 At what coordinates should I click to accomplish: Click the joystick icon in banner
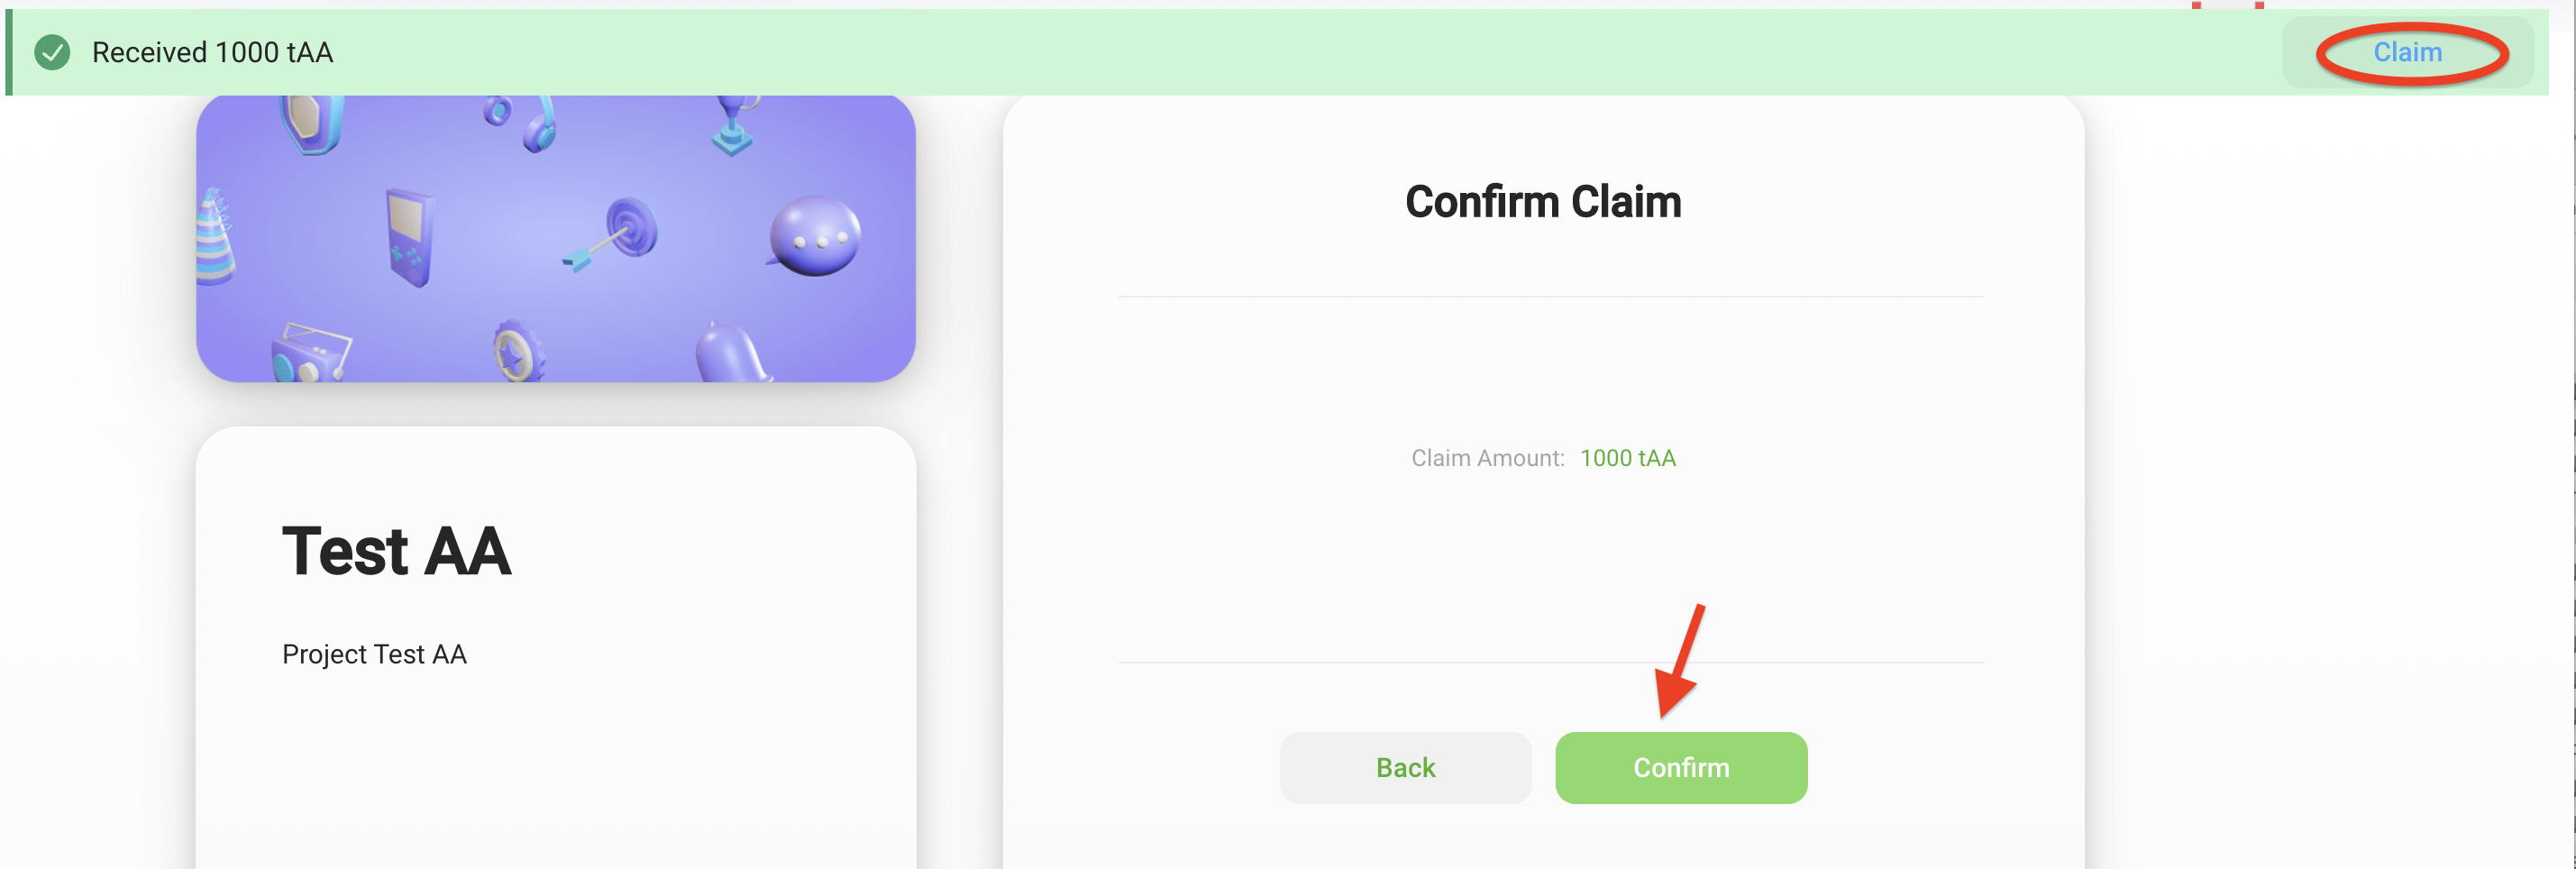point(734,127)
